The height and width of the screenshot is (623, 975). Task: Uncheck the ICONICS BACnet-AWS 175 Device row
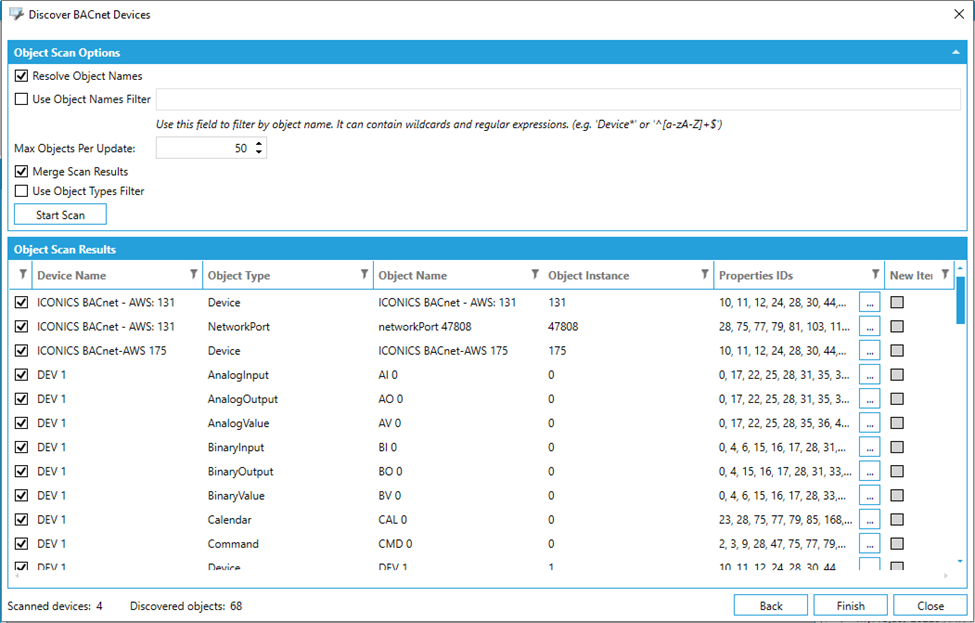coord(21,351)
